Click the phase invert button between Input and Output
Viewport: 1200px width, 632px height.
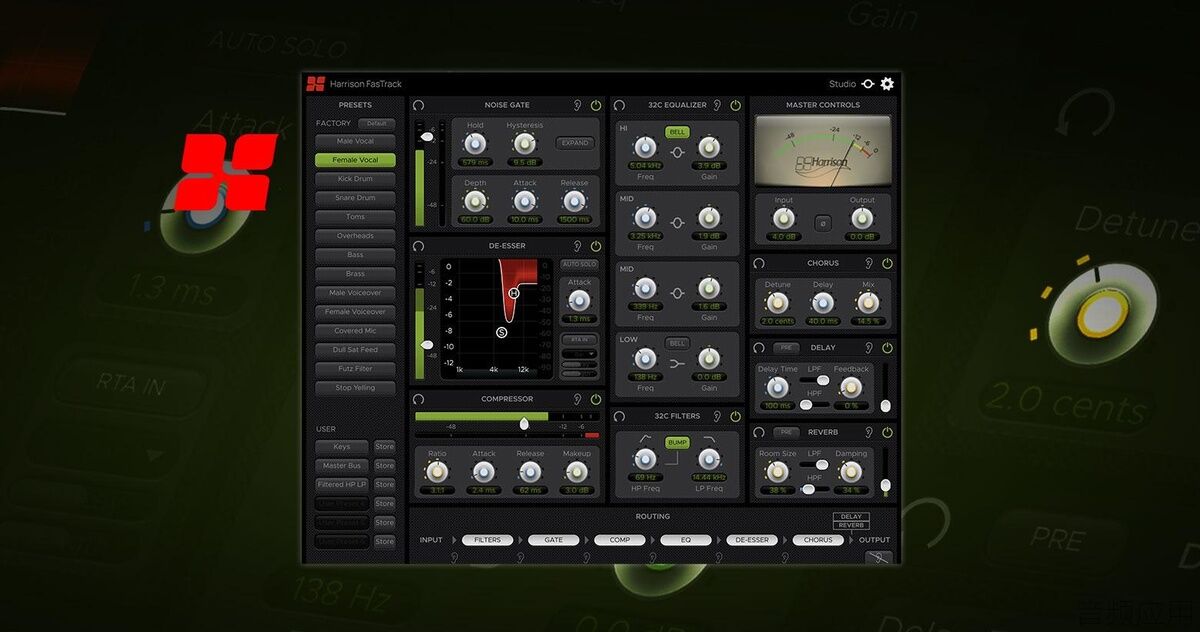point(823,222)
